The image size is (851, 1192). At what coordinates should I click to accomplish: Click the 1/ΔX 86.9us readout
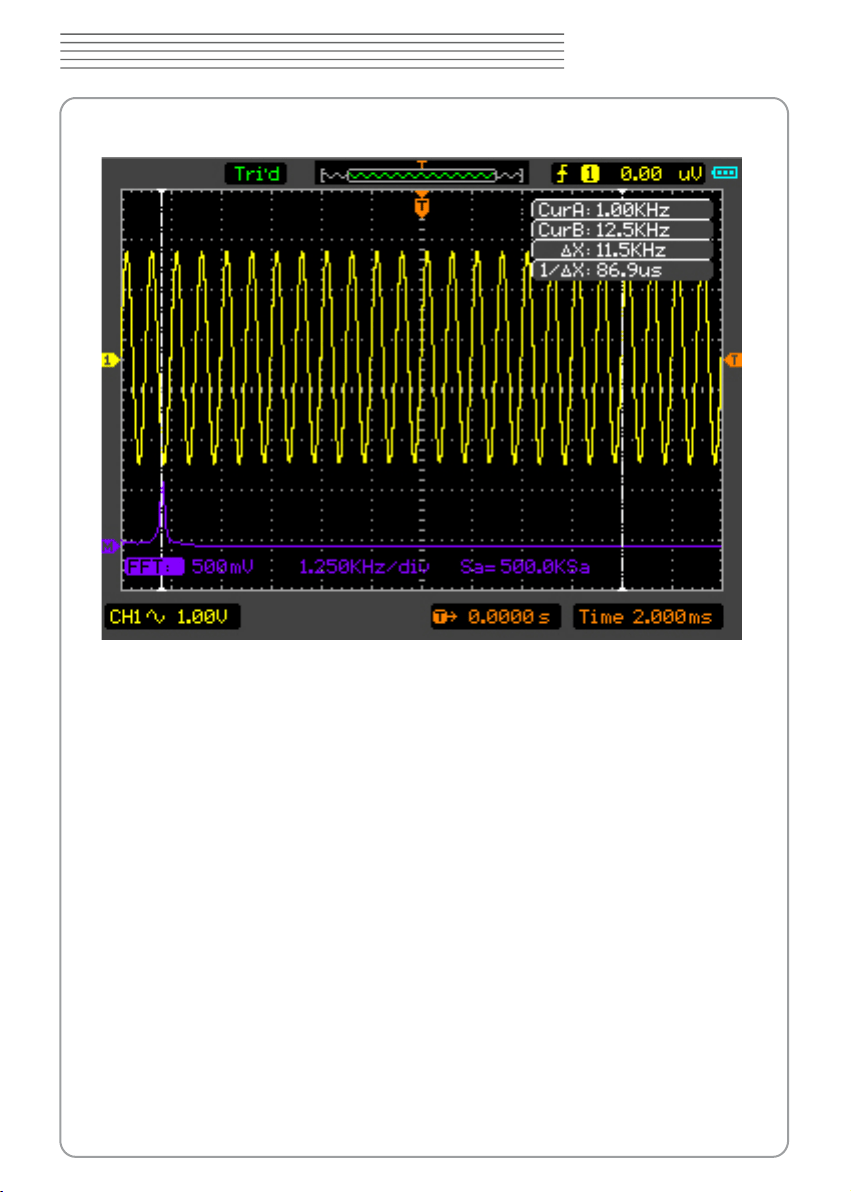pos(621,270)
